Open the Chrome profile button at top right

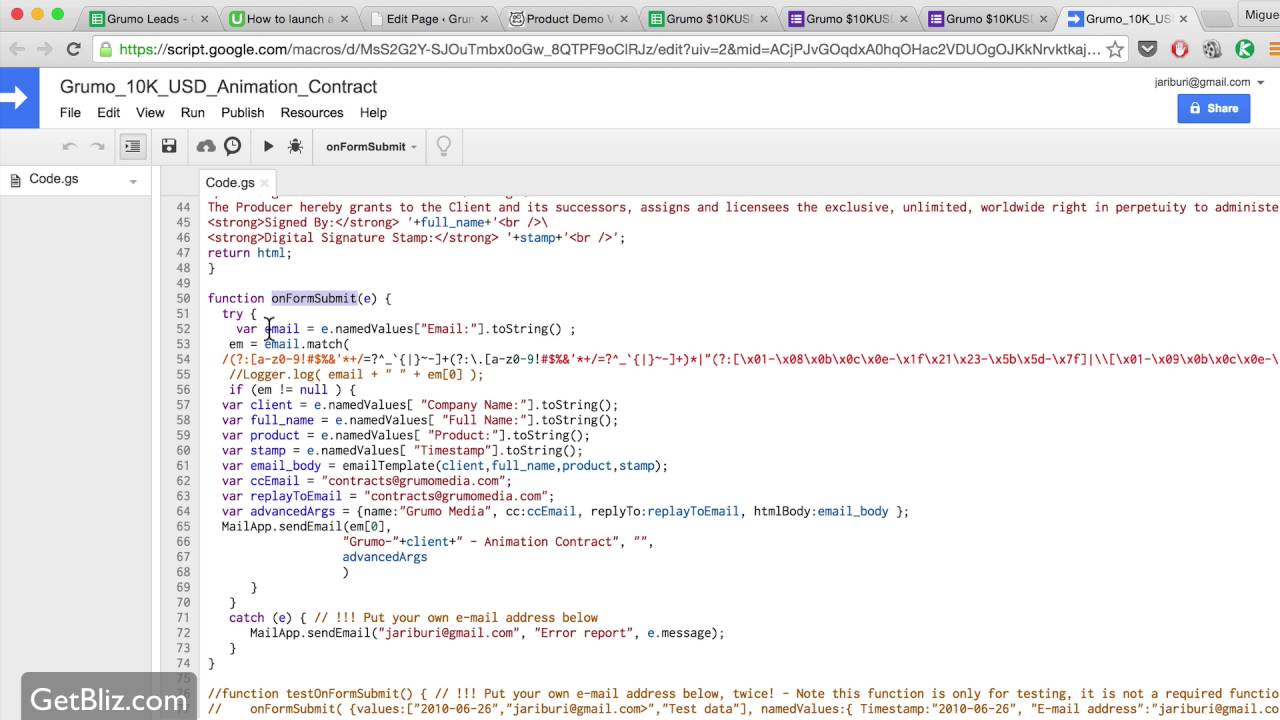click(1260, 14)
